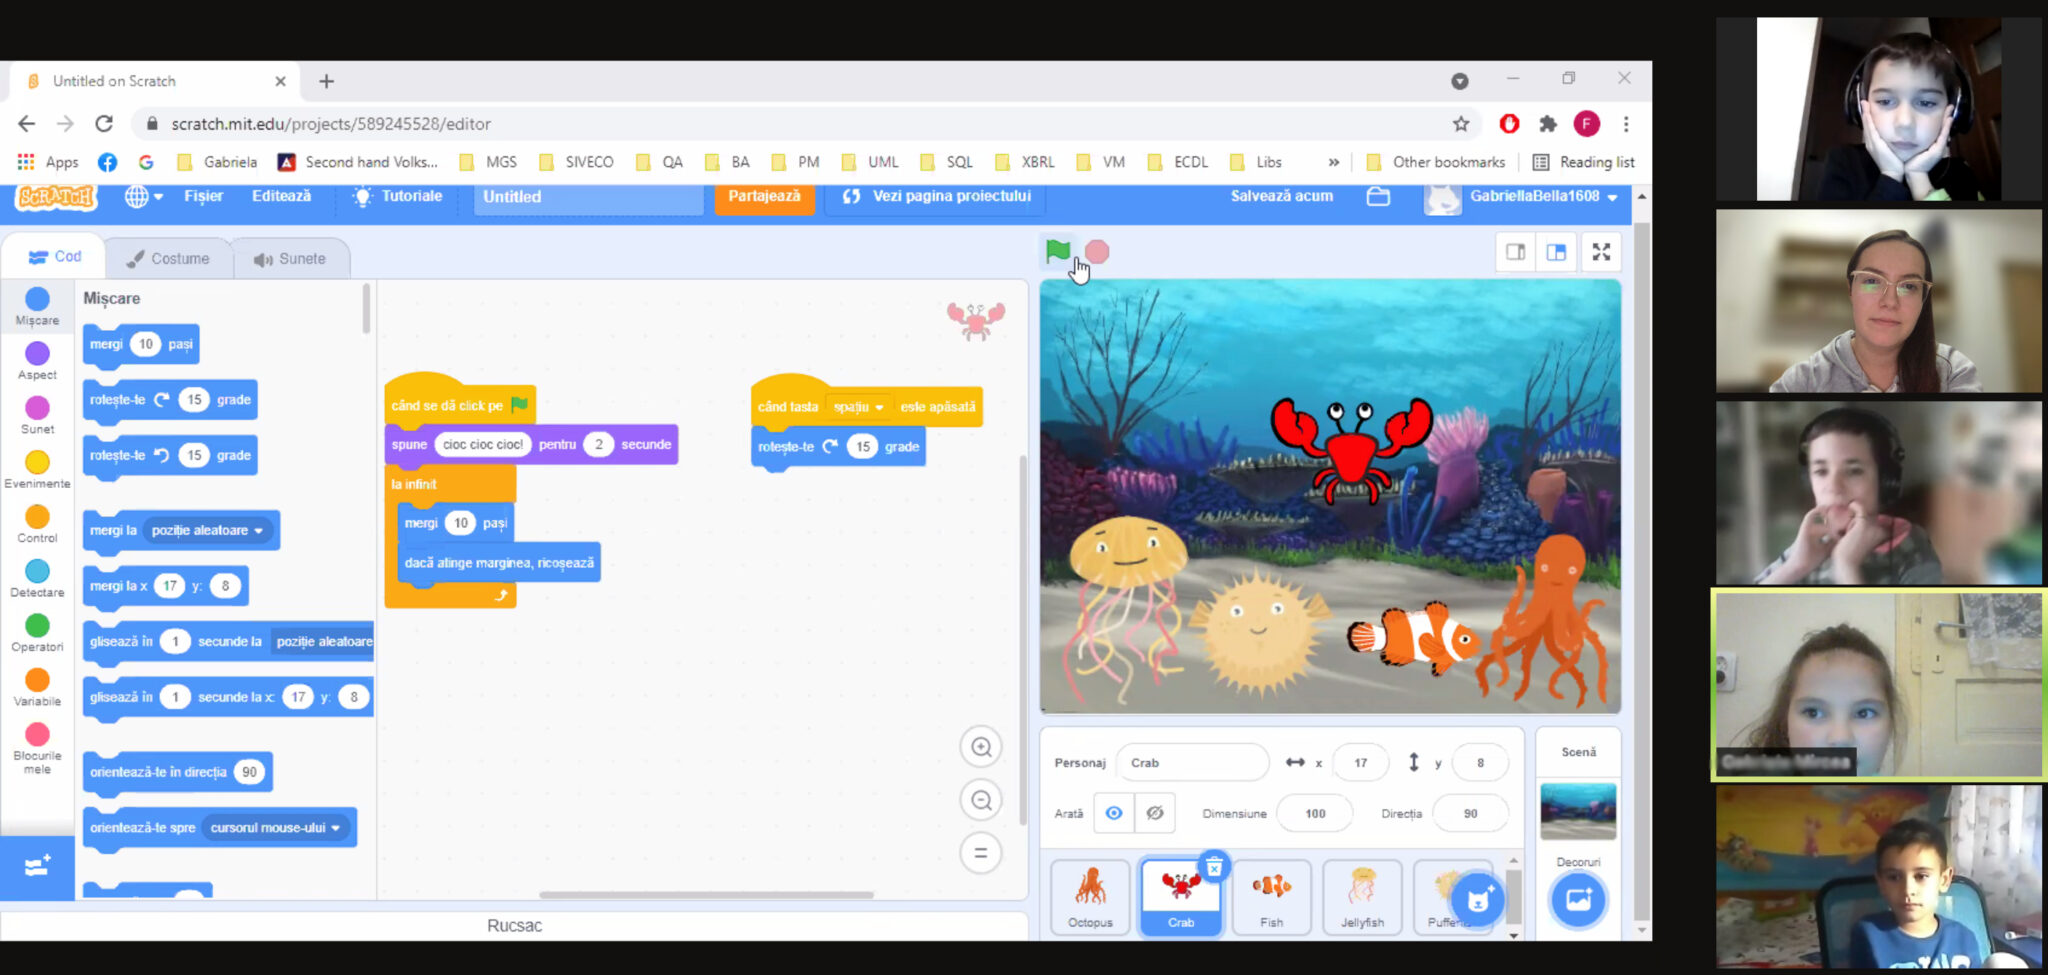This screenshot has width=2048, height=975.
Task: Change Dimensiune value to resize sprite
Action: pyautogui.click(x=1314, y=812)
